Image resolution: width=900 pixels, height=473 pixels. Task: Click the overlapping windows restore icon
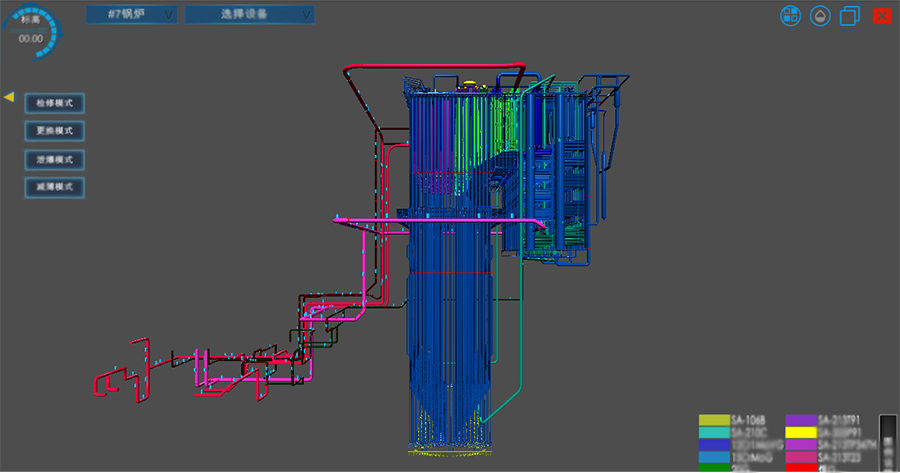pos(850,15)
